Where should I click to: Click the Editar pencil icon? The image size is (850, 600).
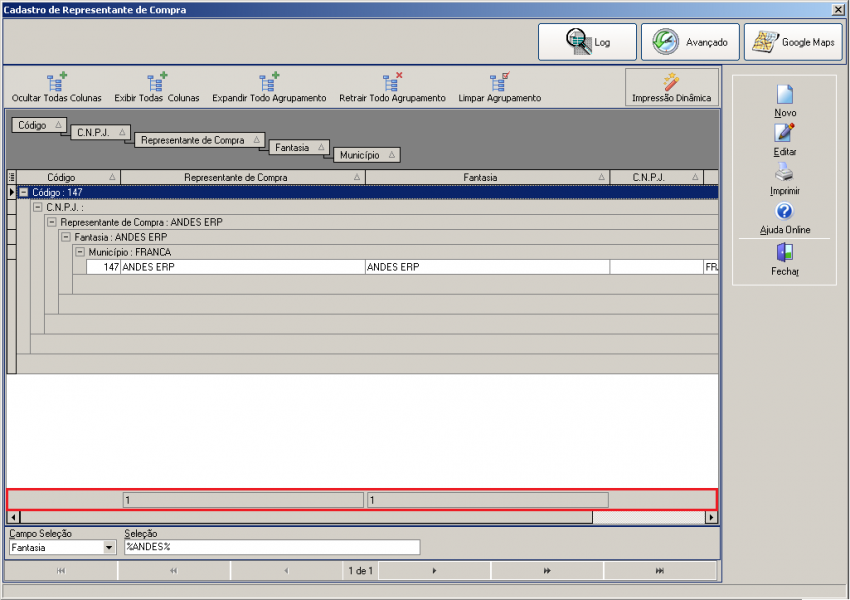click(784, 133)
